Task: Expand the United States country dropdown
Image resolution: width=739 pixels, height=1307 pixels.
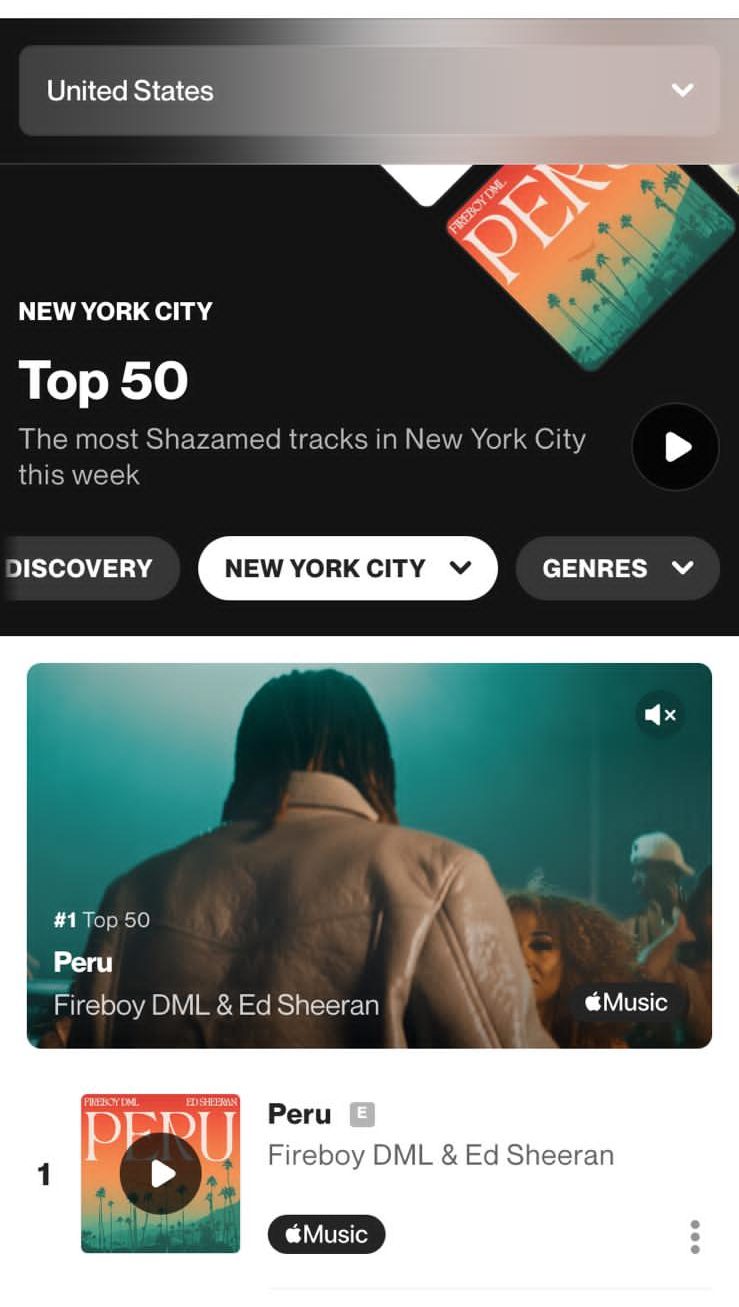Action: pyautogui.click(x=369, y=90)
